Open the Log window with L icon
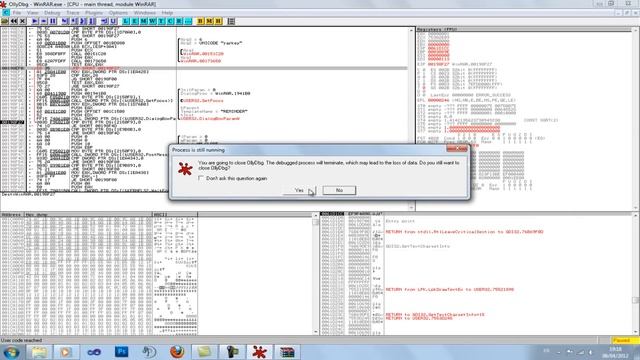 pos(126,21)
